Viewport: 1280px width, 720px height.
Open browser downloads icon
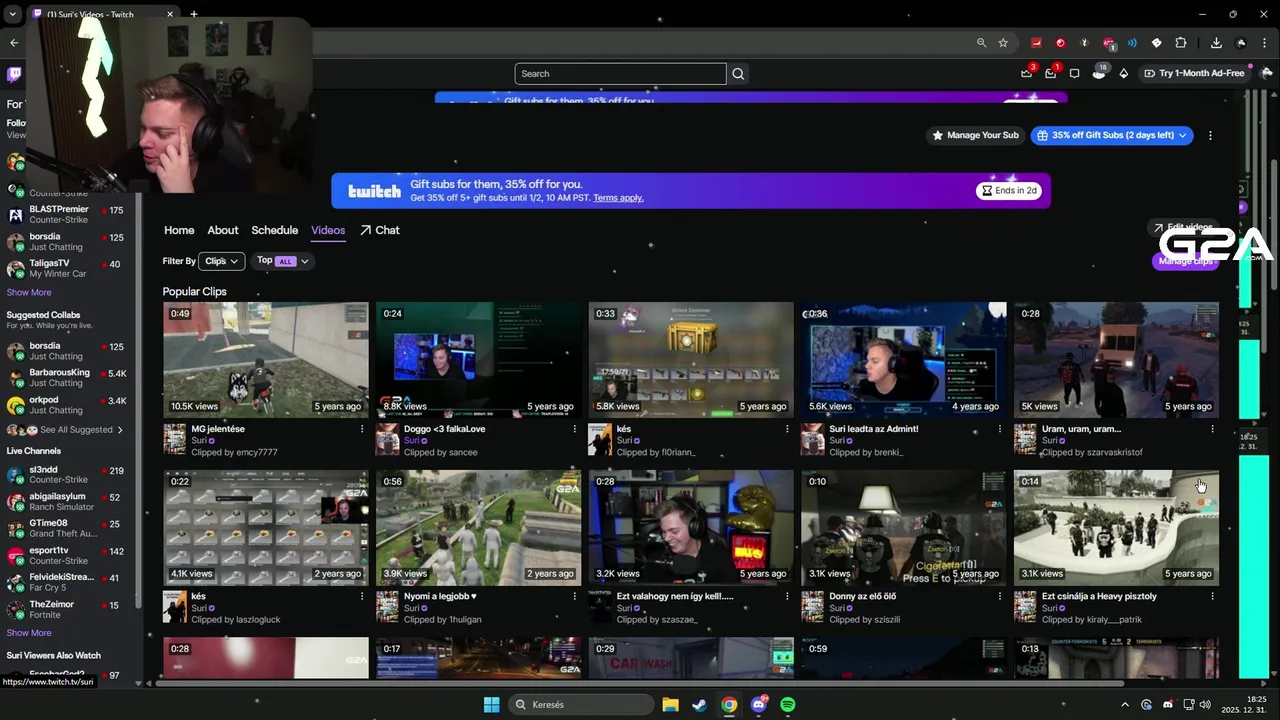point(1216,43)
